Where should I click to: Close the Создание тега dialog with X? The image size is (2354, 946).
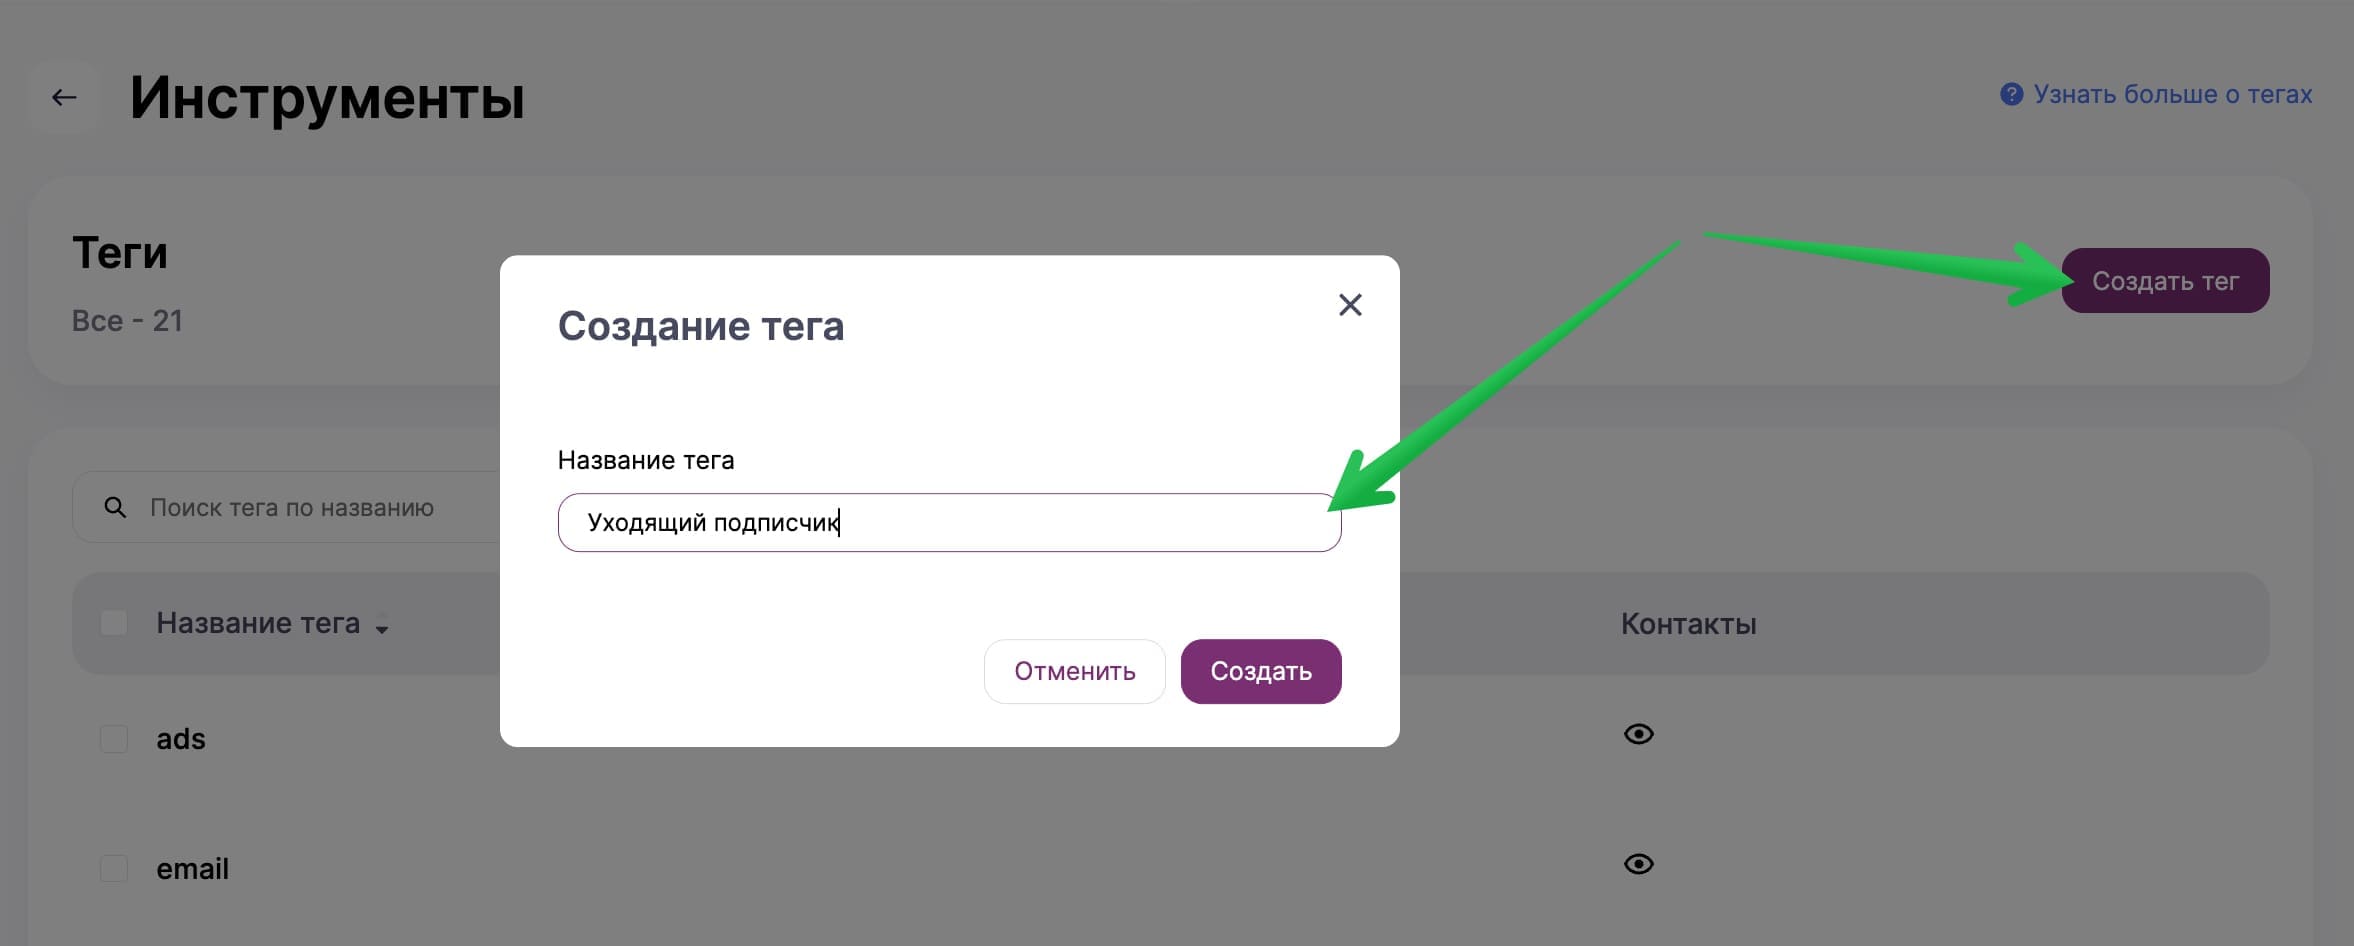click(1350, 305)
